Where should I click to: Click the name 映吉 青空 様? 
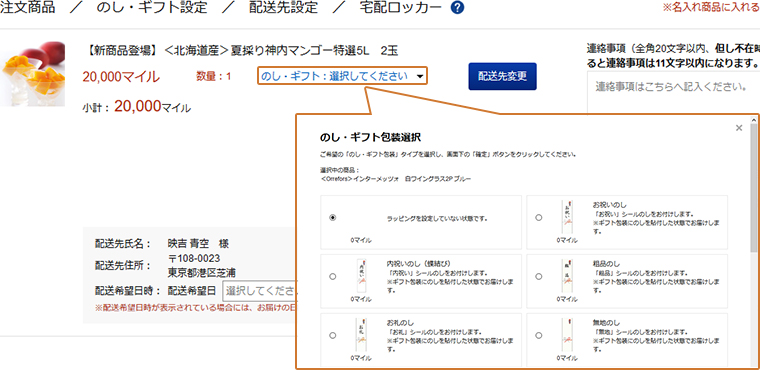click(198, 243)
